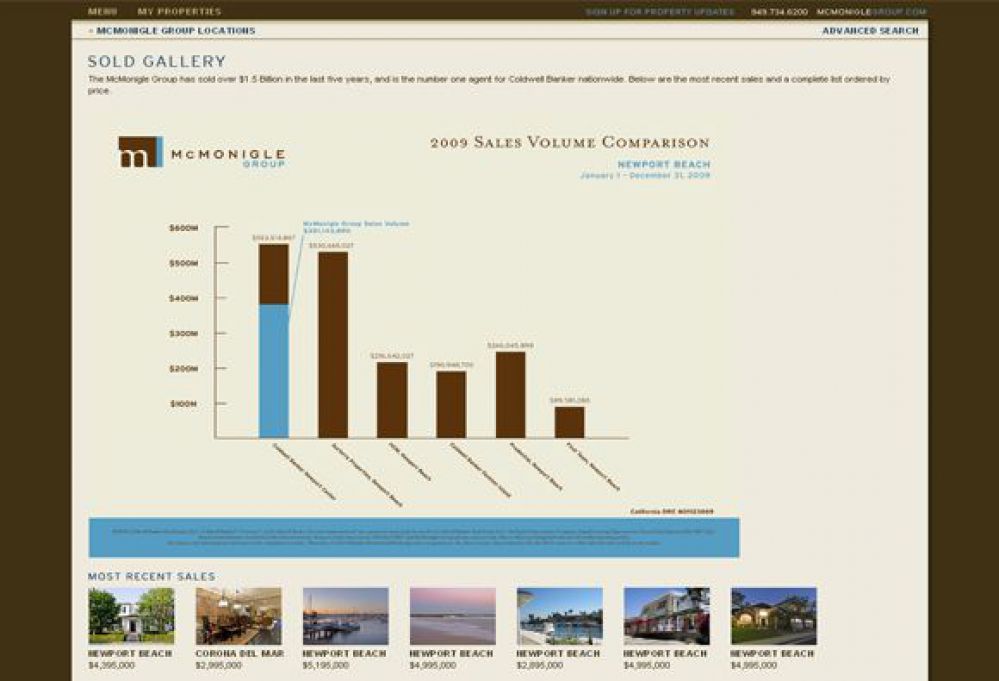Open the pink dusk beach thumbnail
Viewport: 999px width, 681px height.
452,616
